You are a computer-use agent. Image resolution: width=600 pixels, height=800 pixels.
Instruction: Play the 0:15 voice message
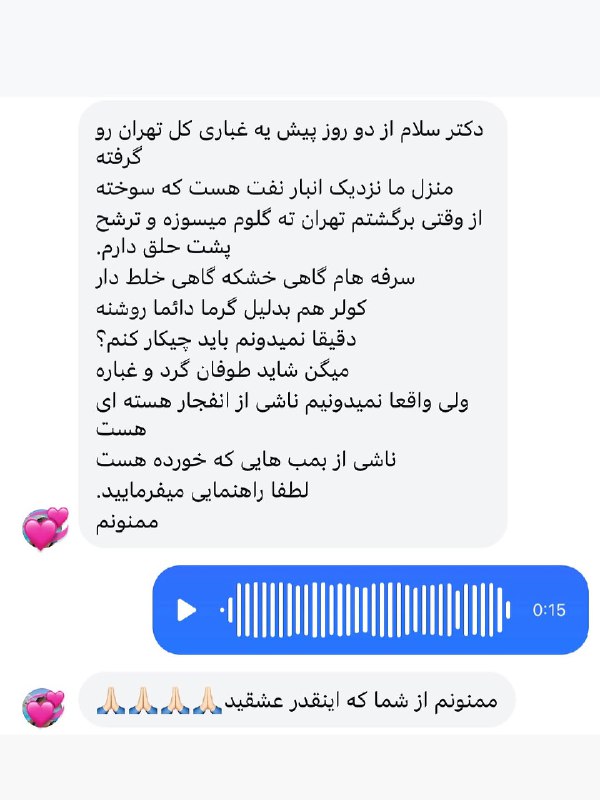186,610
